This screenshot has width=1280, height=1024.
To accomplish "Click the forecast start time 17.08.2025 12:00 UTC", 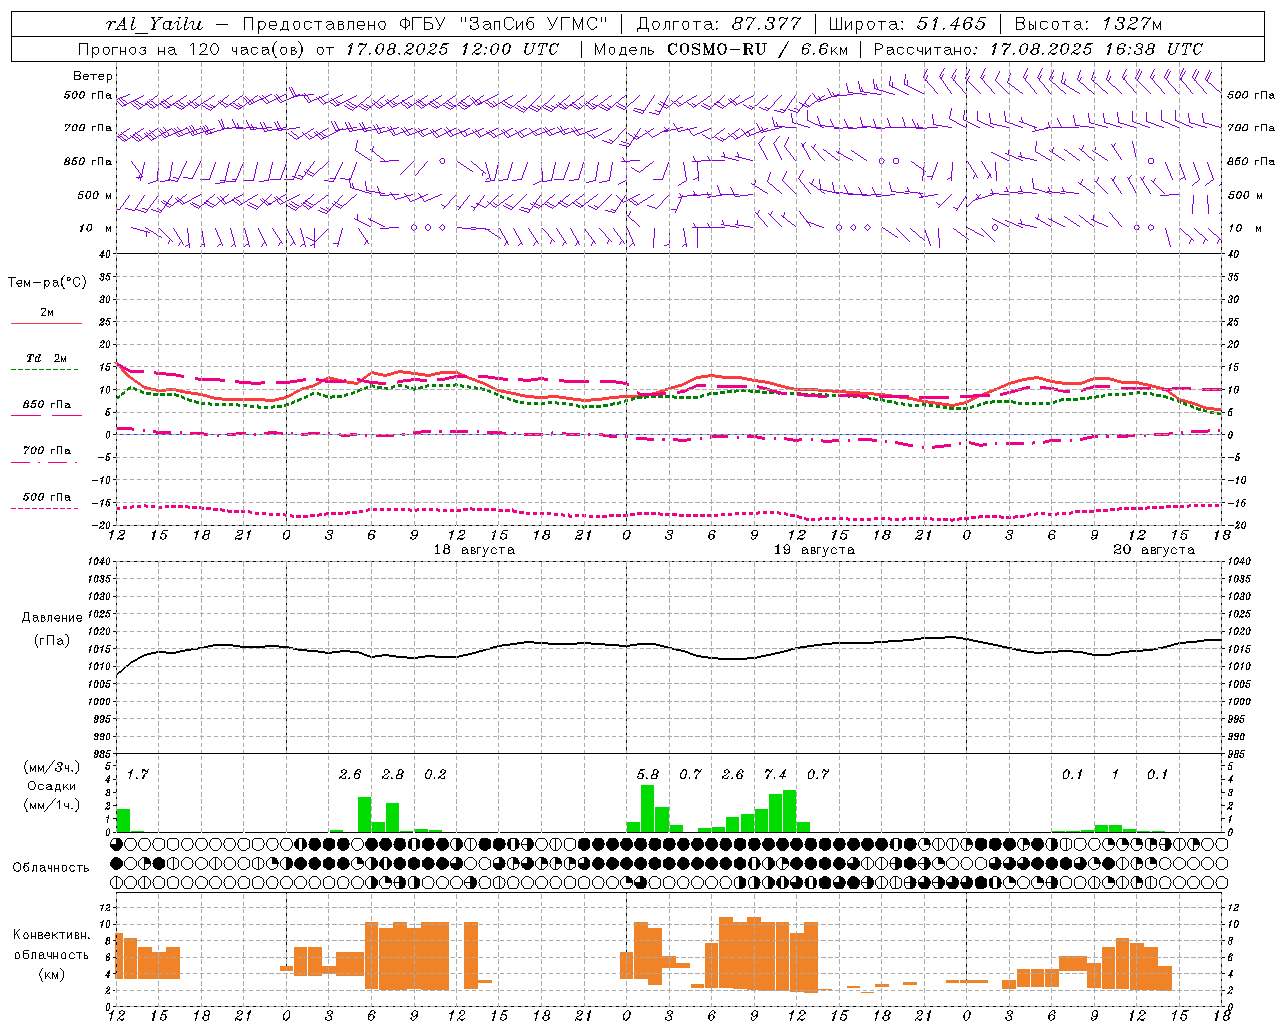I will 452,49.
